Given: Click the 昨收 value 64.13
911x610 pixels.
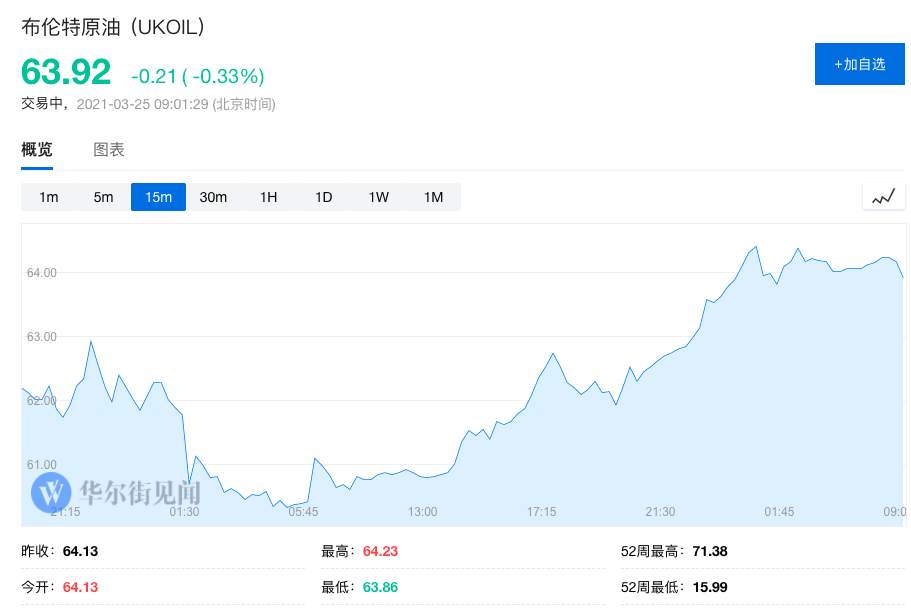Looking at the screenshot, I should [x=80, y=551].
